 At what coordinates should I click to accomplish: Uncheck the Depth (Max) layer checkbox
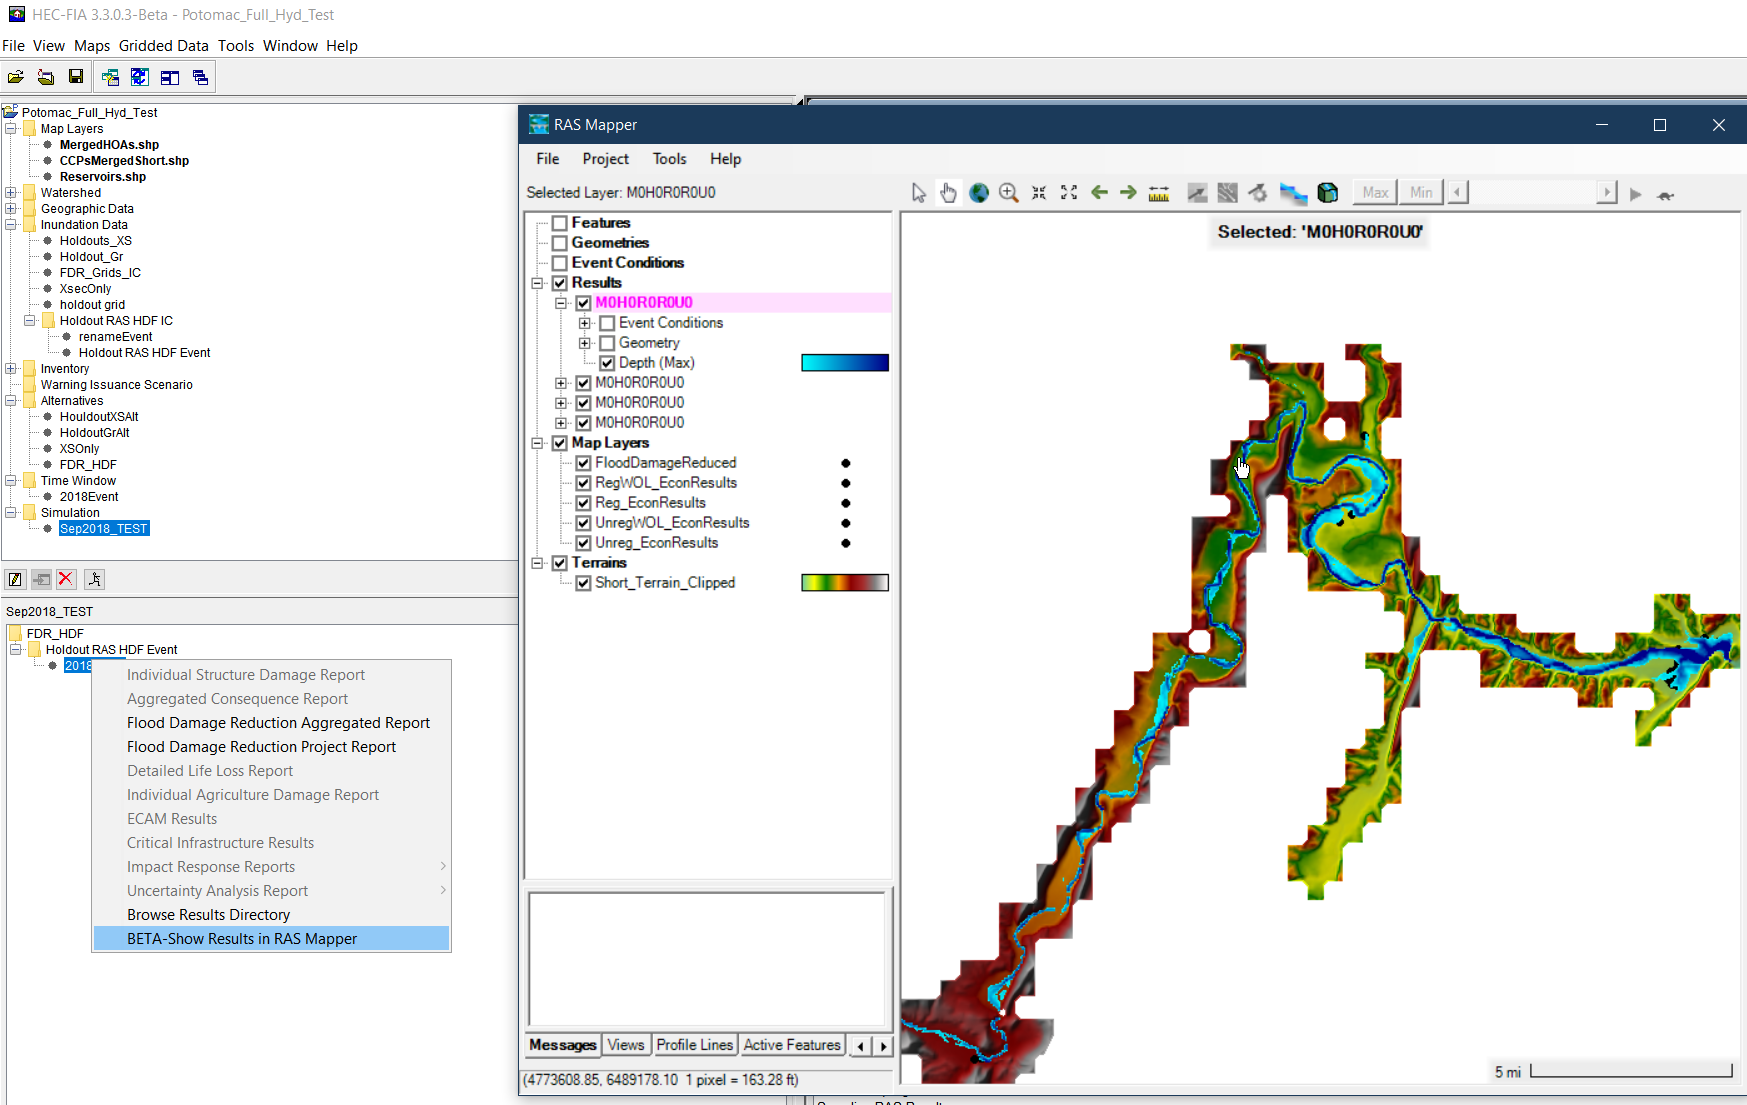click(607, 363)
